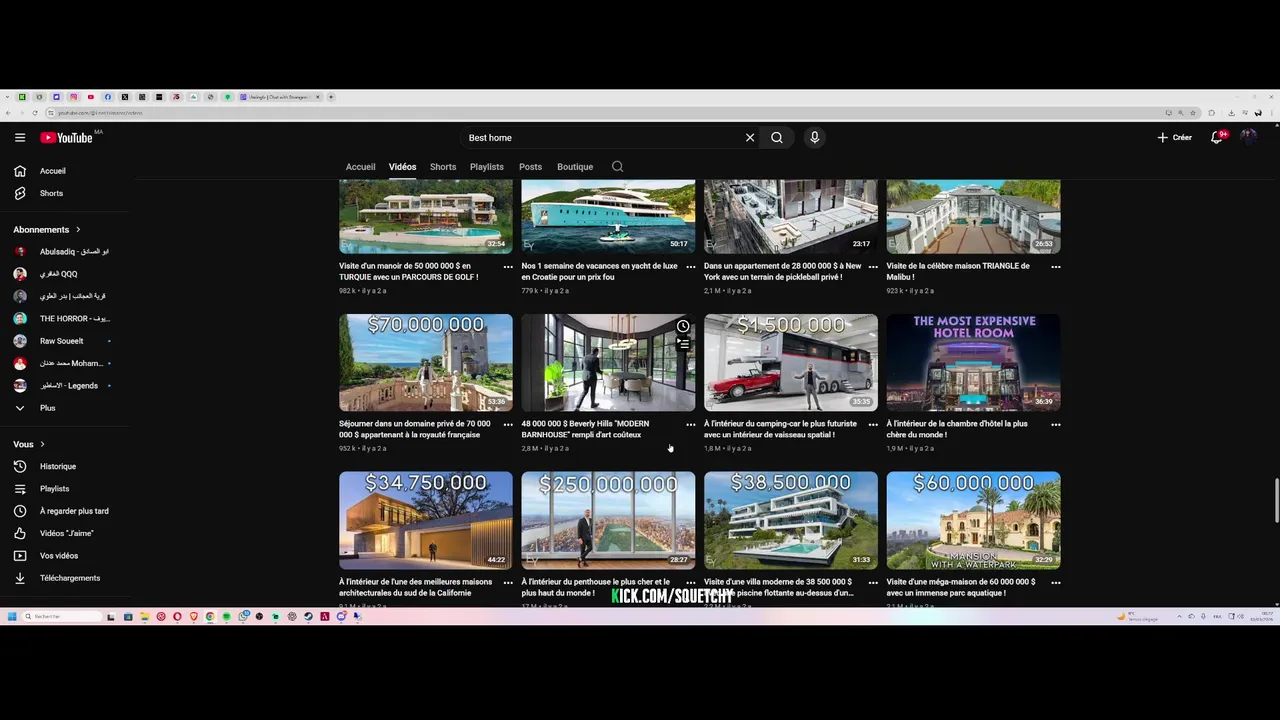Play the $250,000,000 penthouse thumbnail

(608, 521)
